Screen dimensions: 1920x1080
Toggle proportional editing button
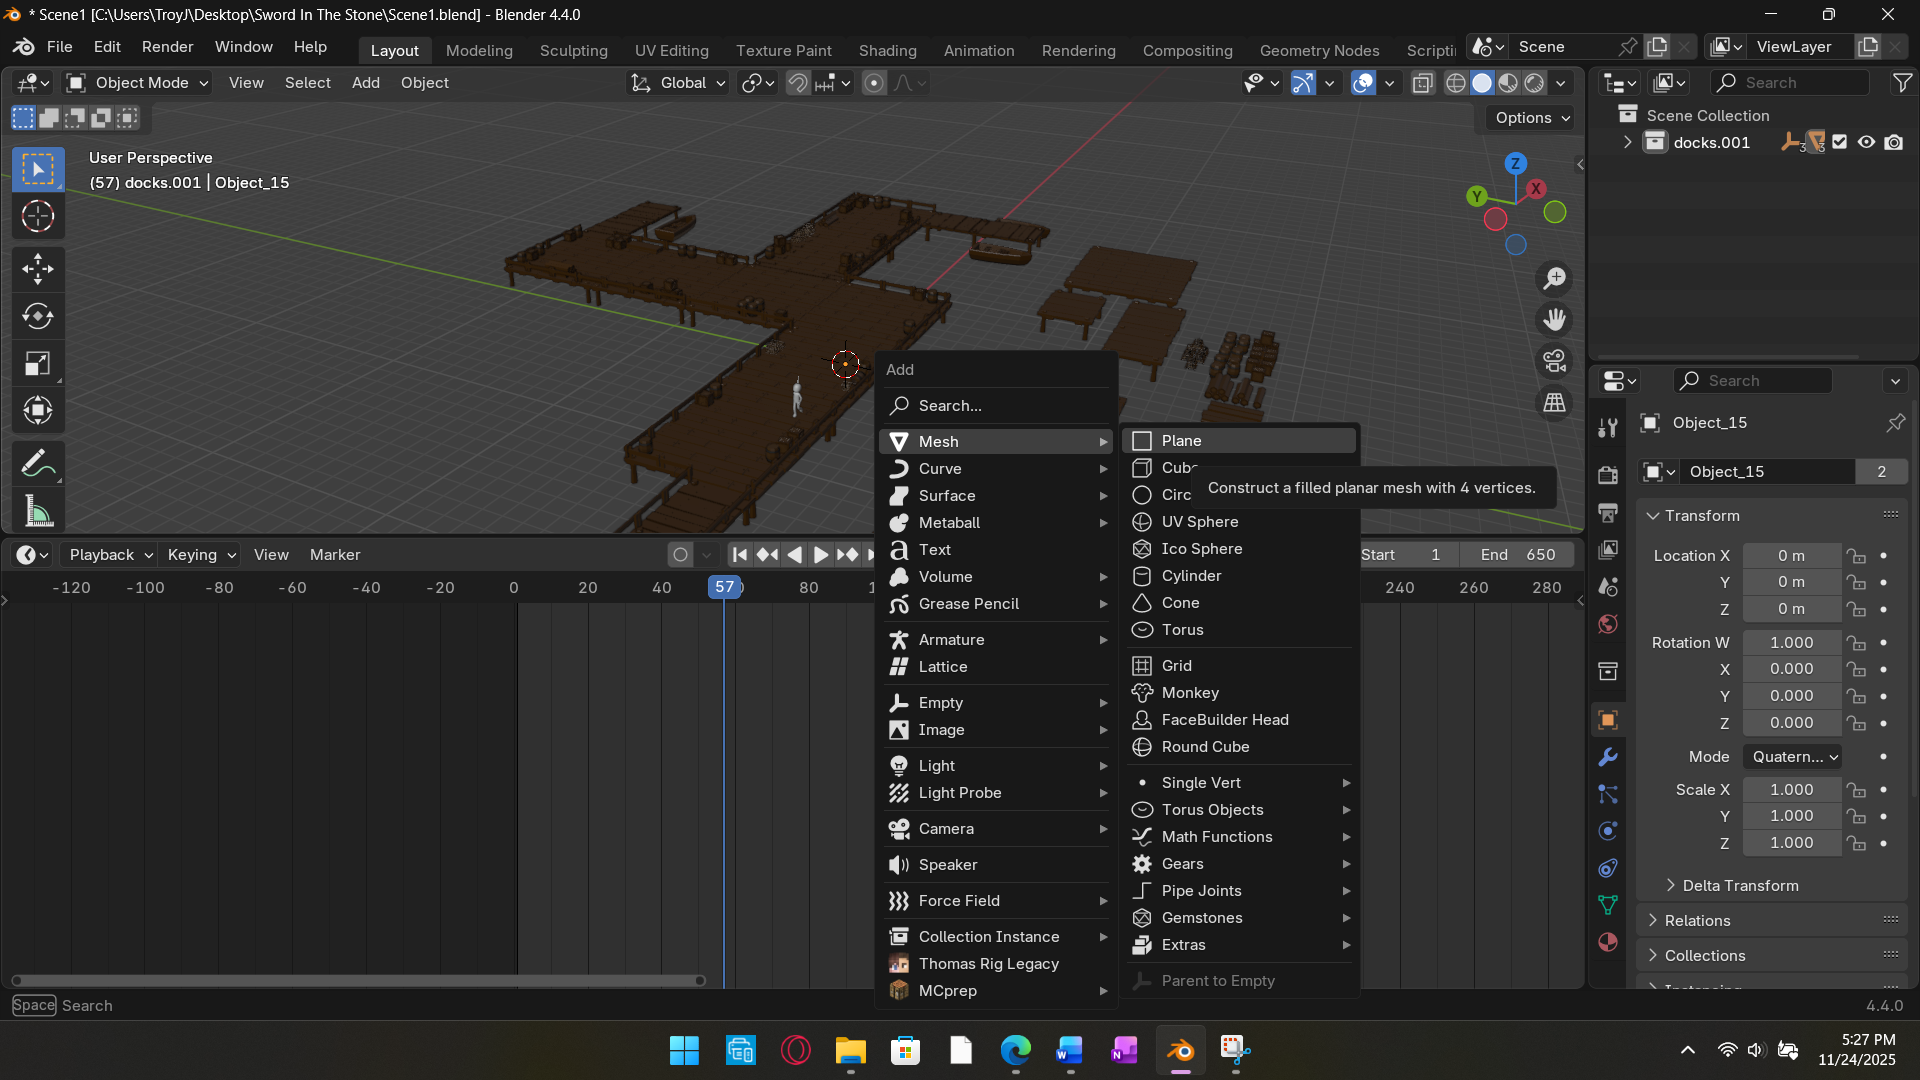click(874, 83)
